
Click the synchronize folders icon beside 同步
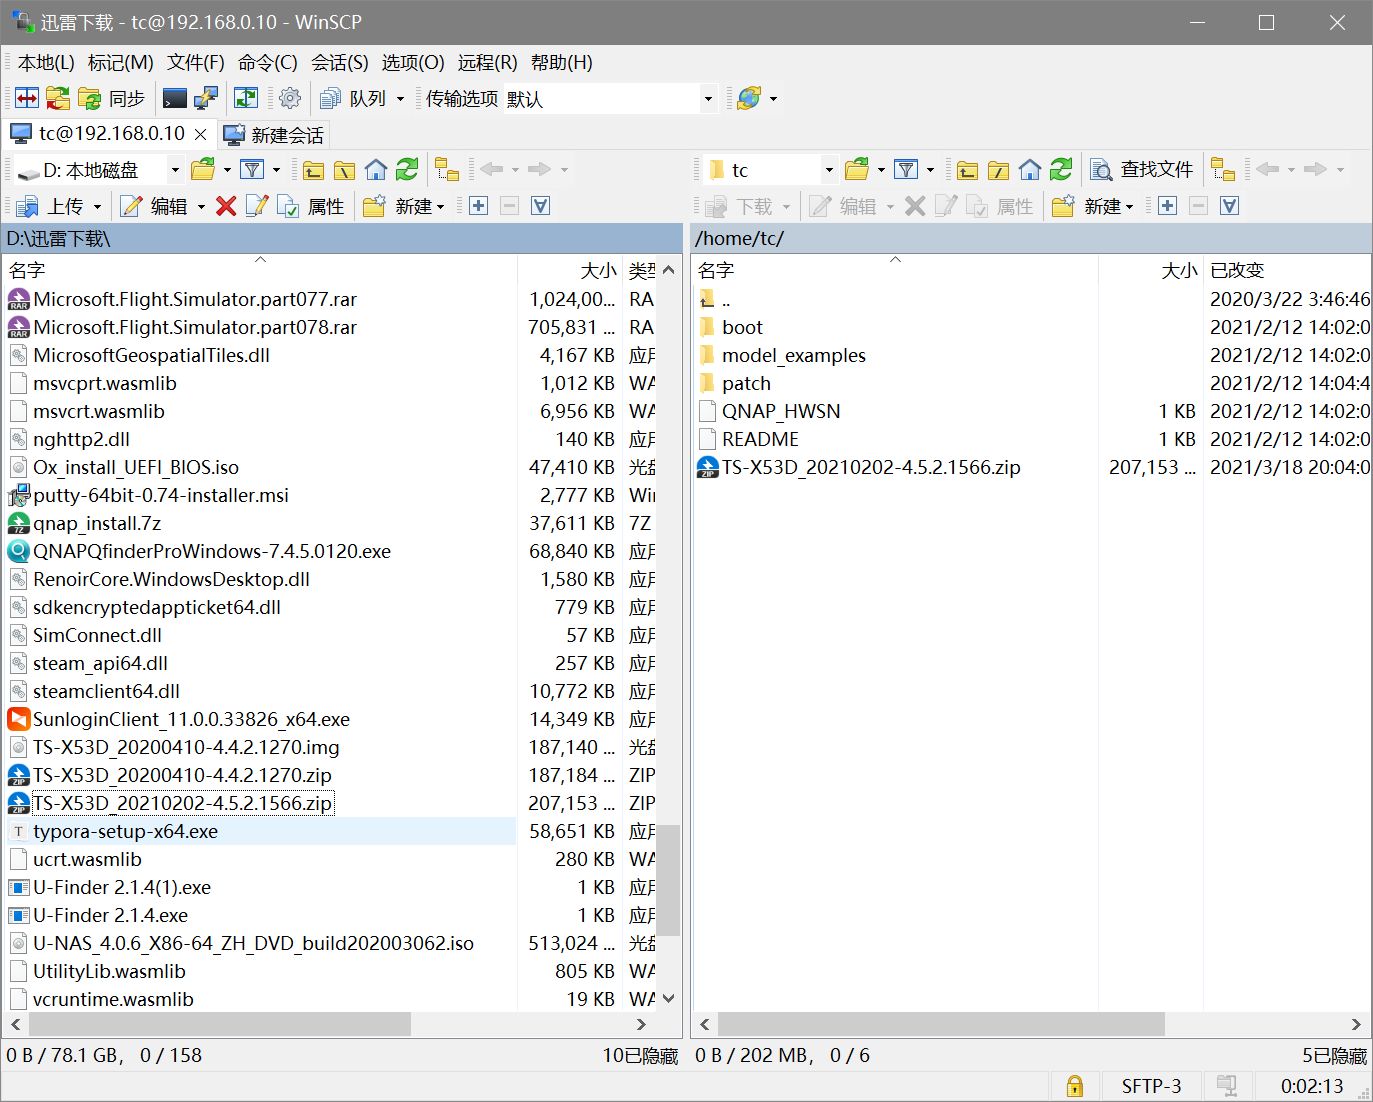tap(90, 98)
